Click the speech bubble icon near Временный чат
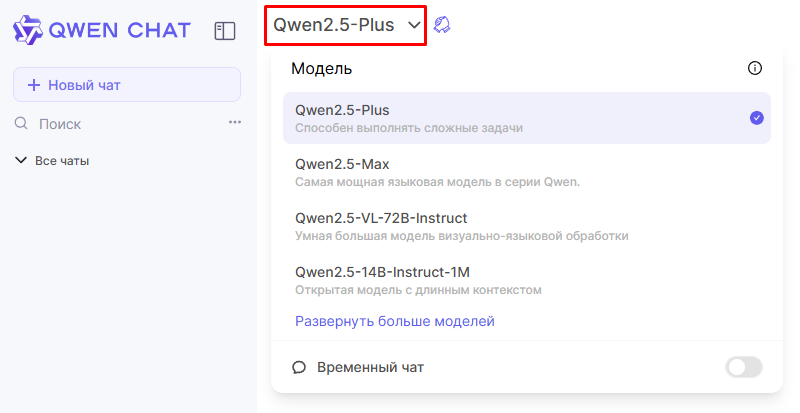Image resolution: width=800 pixels, height=413 pixels. pyautogui.click(x=299, y=367)
